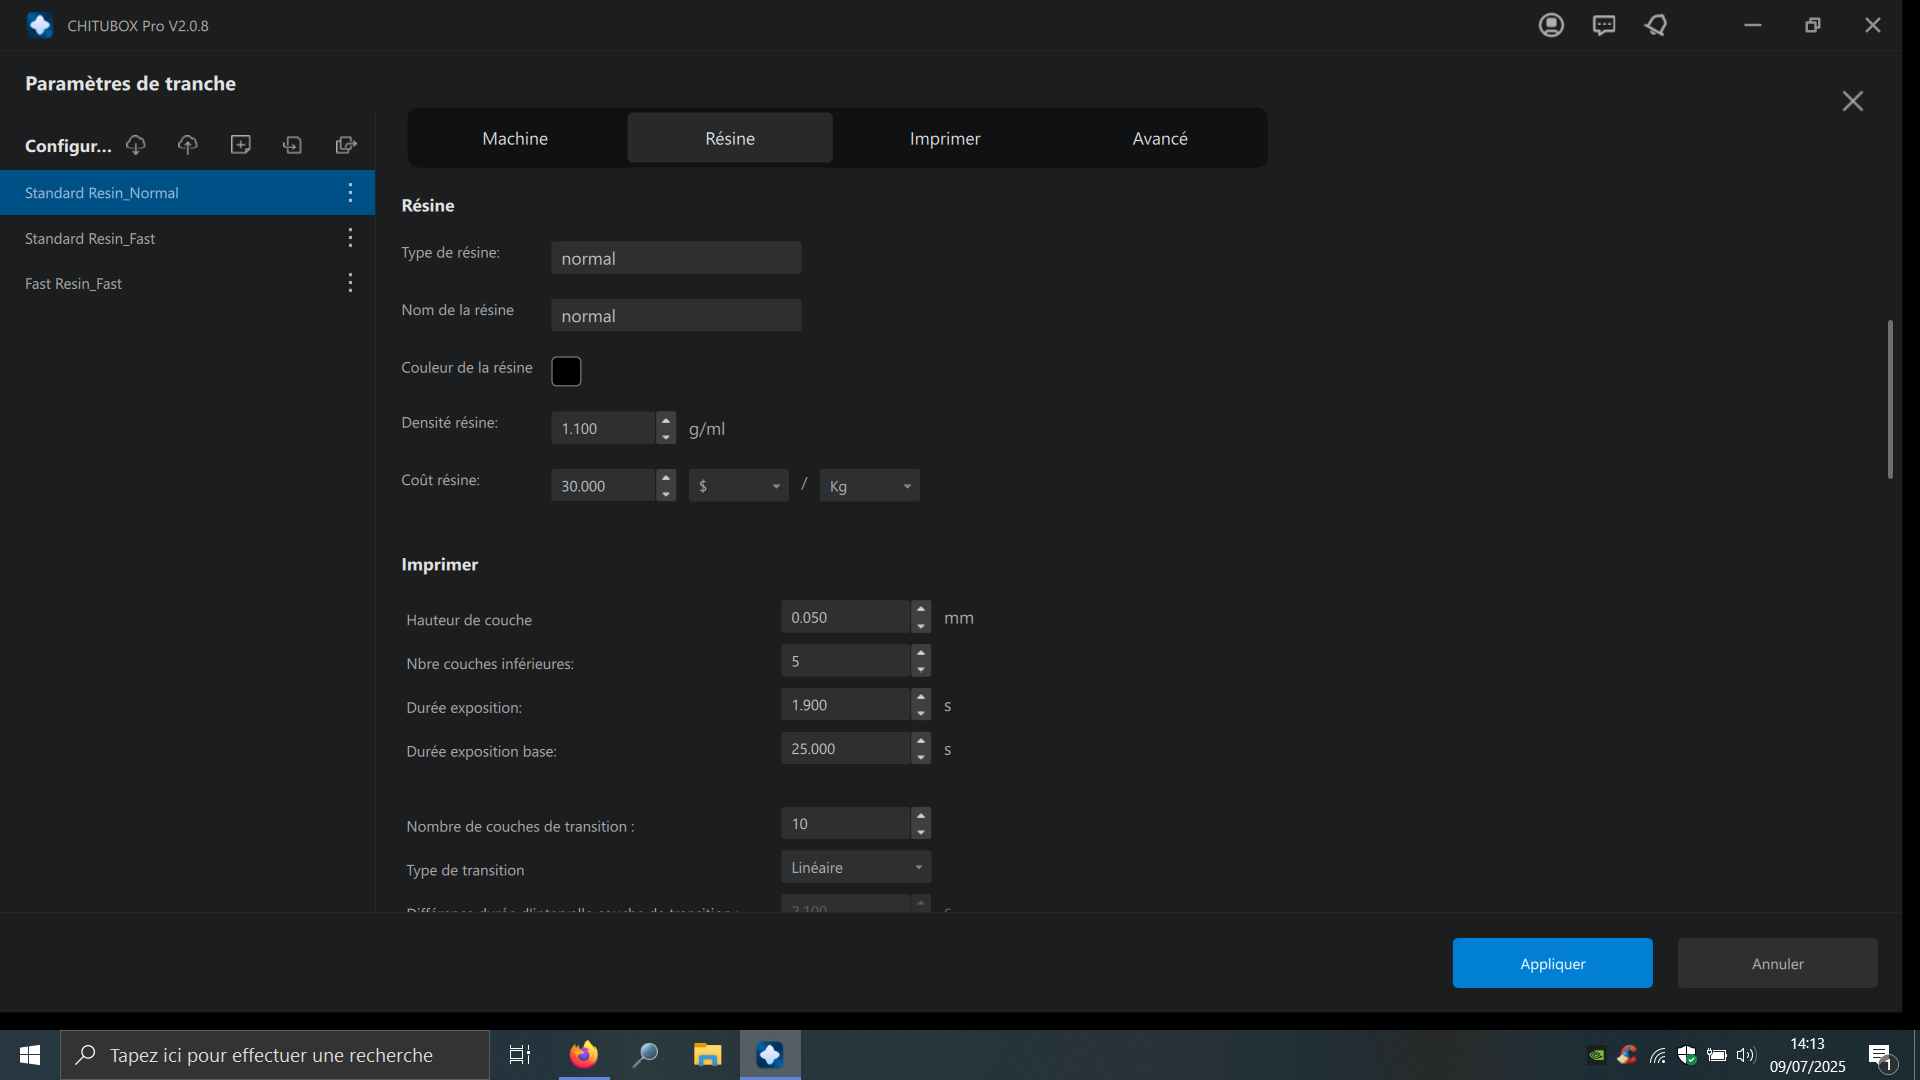The height and width of the screenshot is (1080, 1920).
Task: Click the Hauteur de couche value field
Action: tap(846, 617)
